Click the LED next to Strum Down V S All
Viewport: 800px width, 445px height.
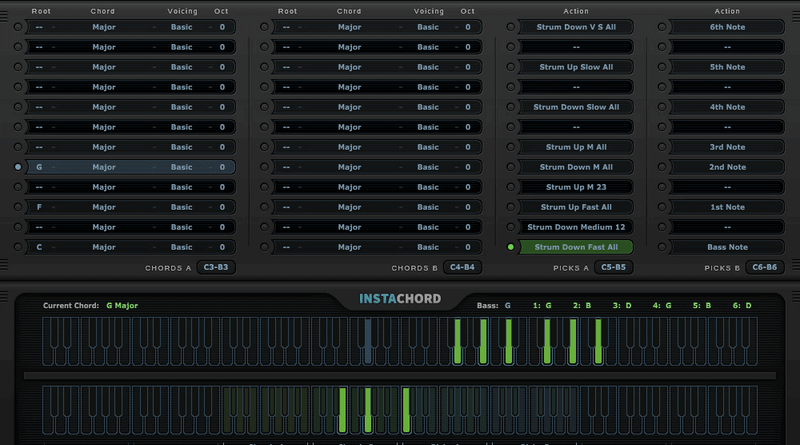point(511,27)
